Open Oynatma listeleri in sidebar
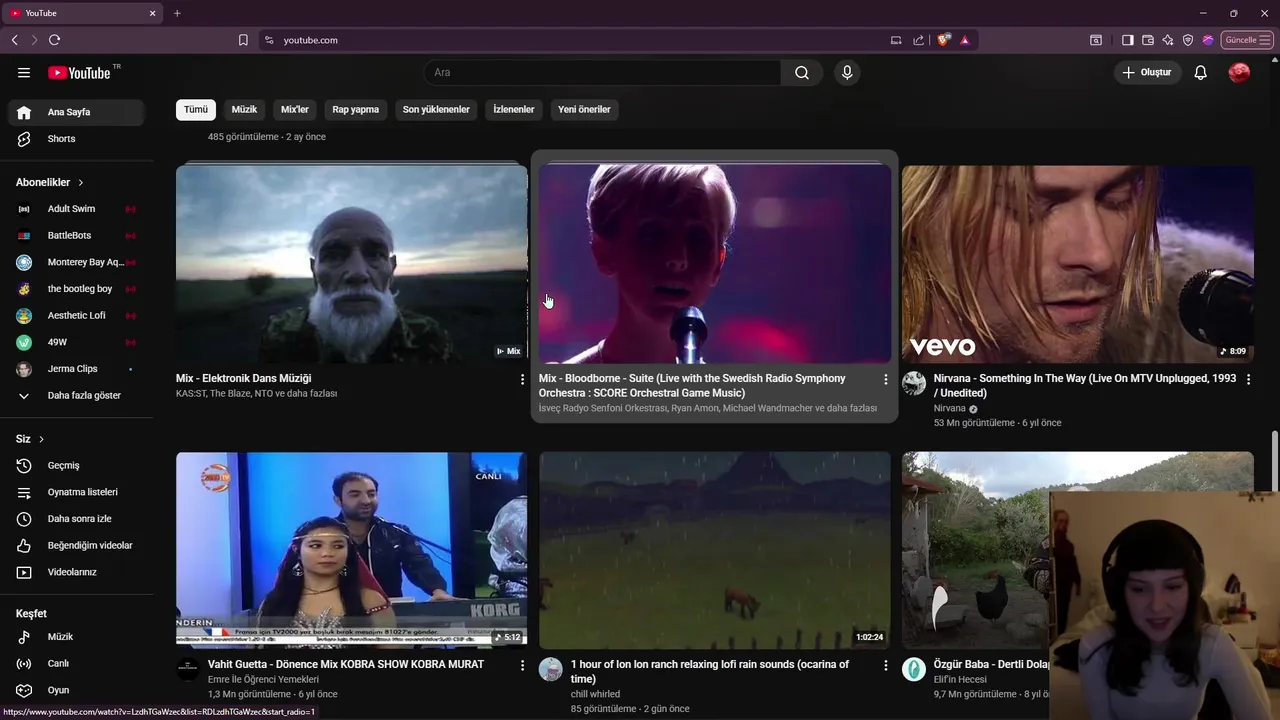Screen dimensions: 1280x720 pyautogui.click(x=76, y=492)
